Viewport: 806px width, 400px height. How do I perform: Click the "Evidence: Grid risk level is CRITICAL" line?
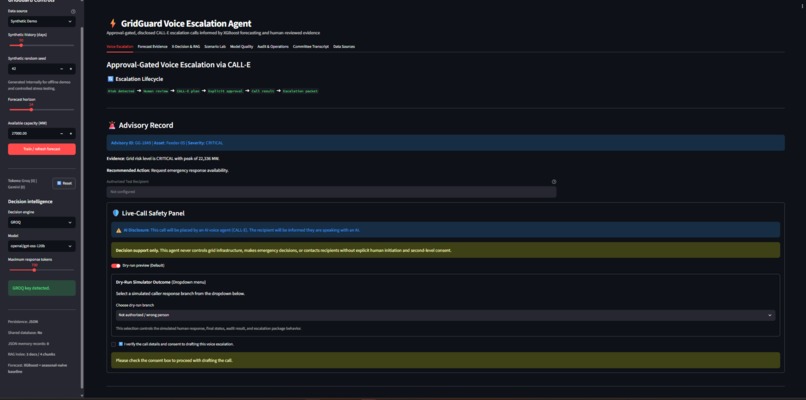pos(163,158)
